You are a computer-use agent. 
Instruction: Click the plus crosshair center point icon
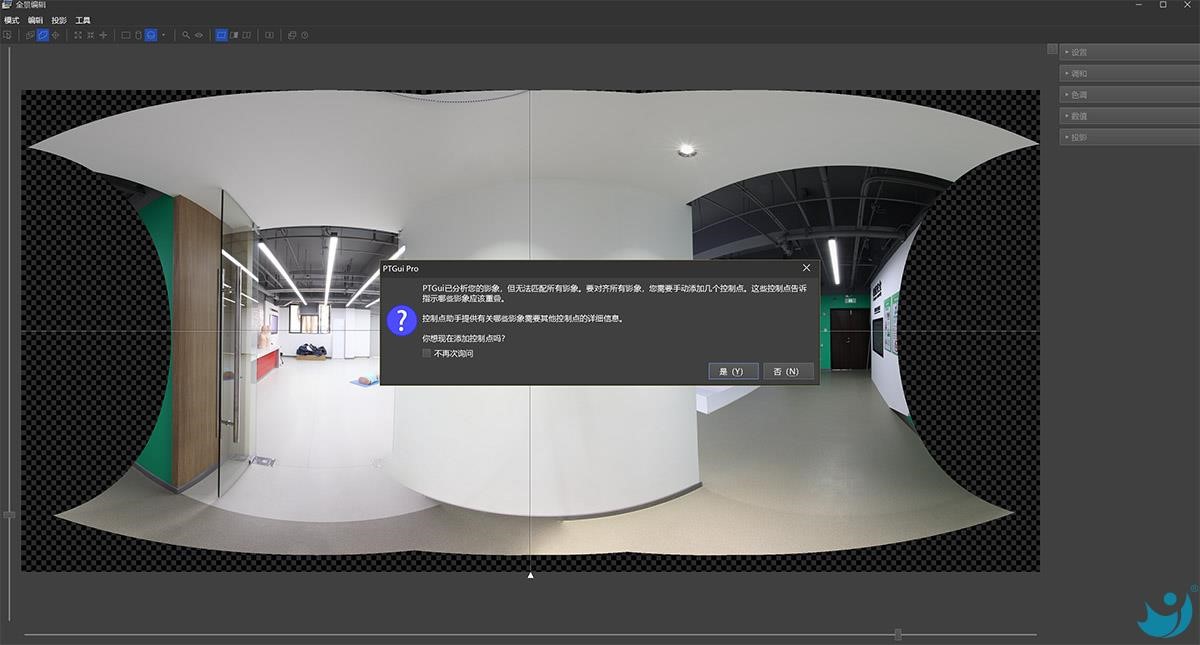pos(103,35)
